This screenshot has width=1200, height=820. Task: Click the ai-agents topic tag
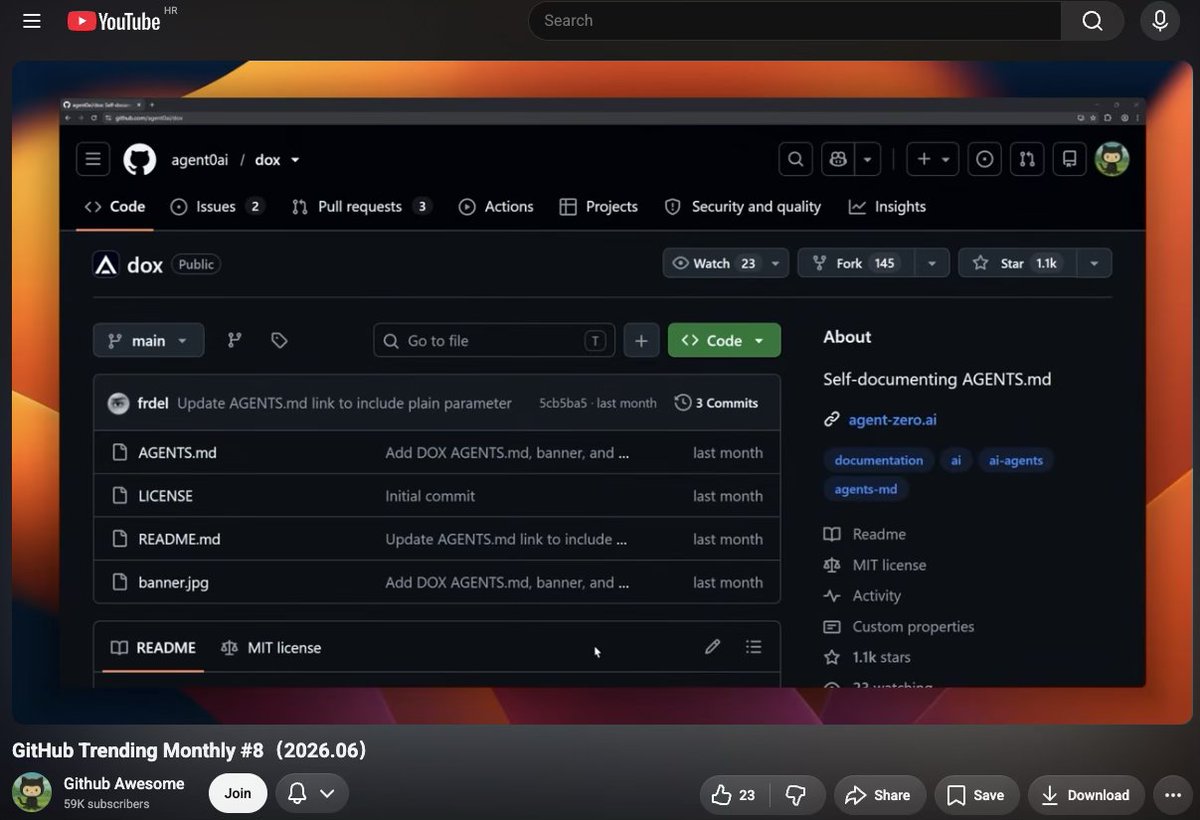[x=1015, y=460]
